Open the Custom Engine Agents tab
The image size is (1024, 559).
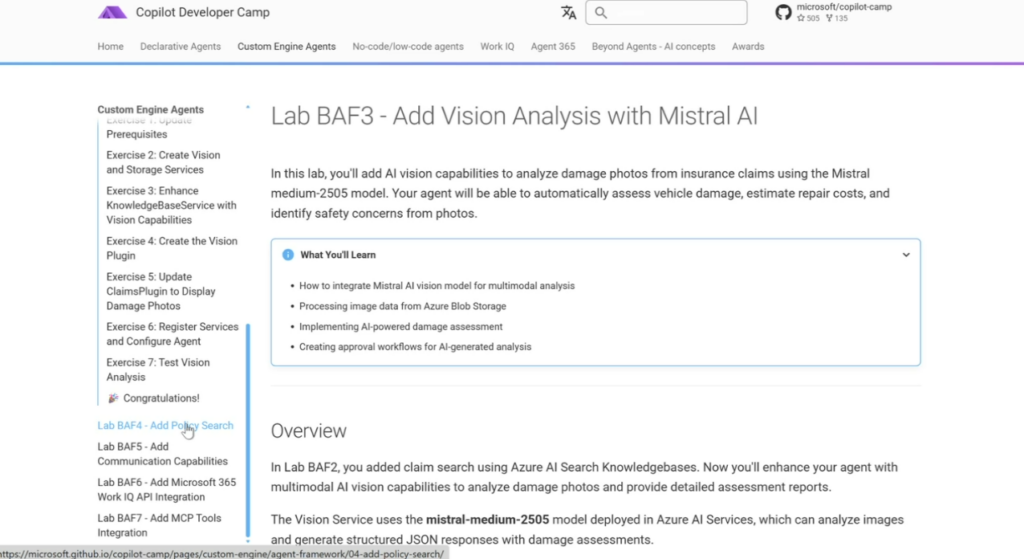[286, 46]
